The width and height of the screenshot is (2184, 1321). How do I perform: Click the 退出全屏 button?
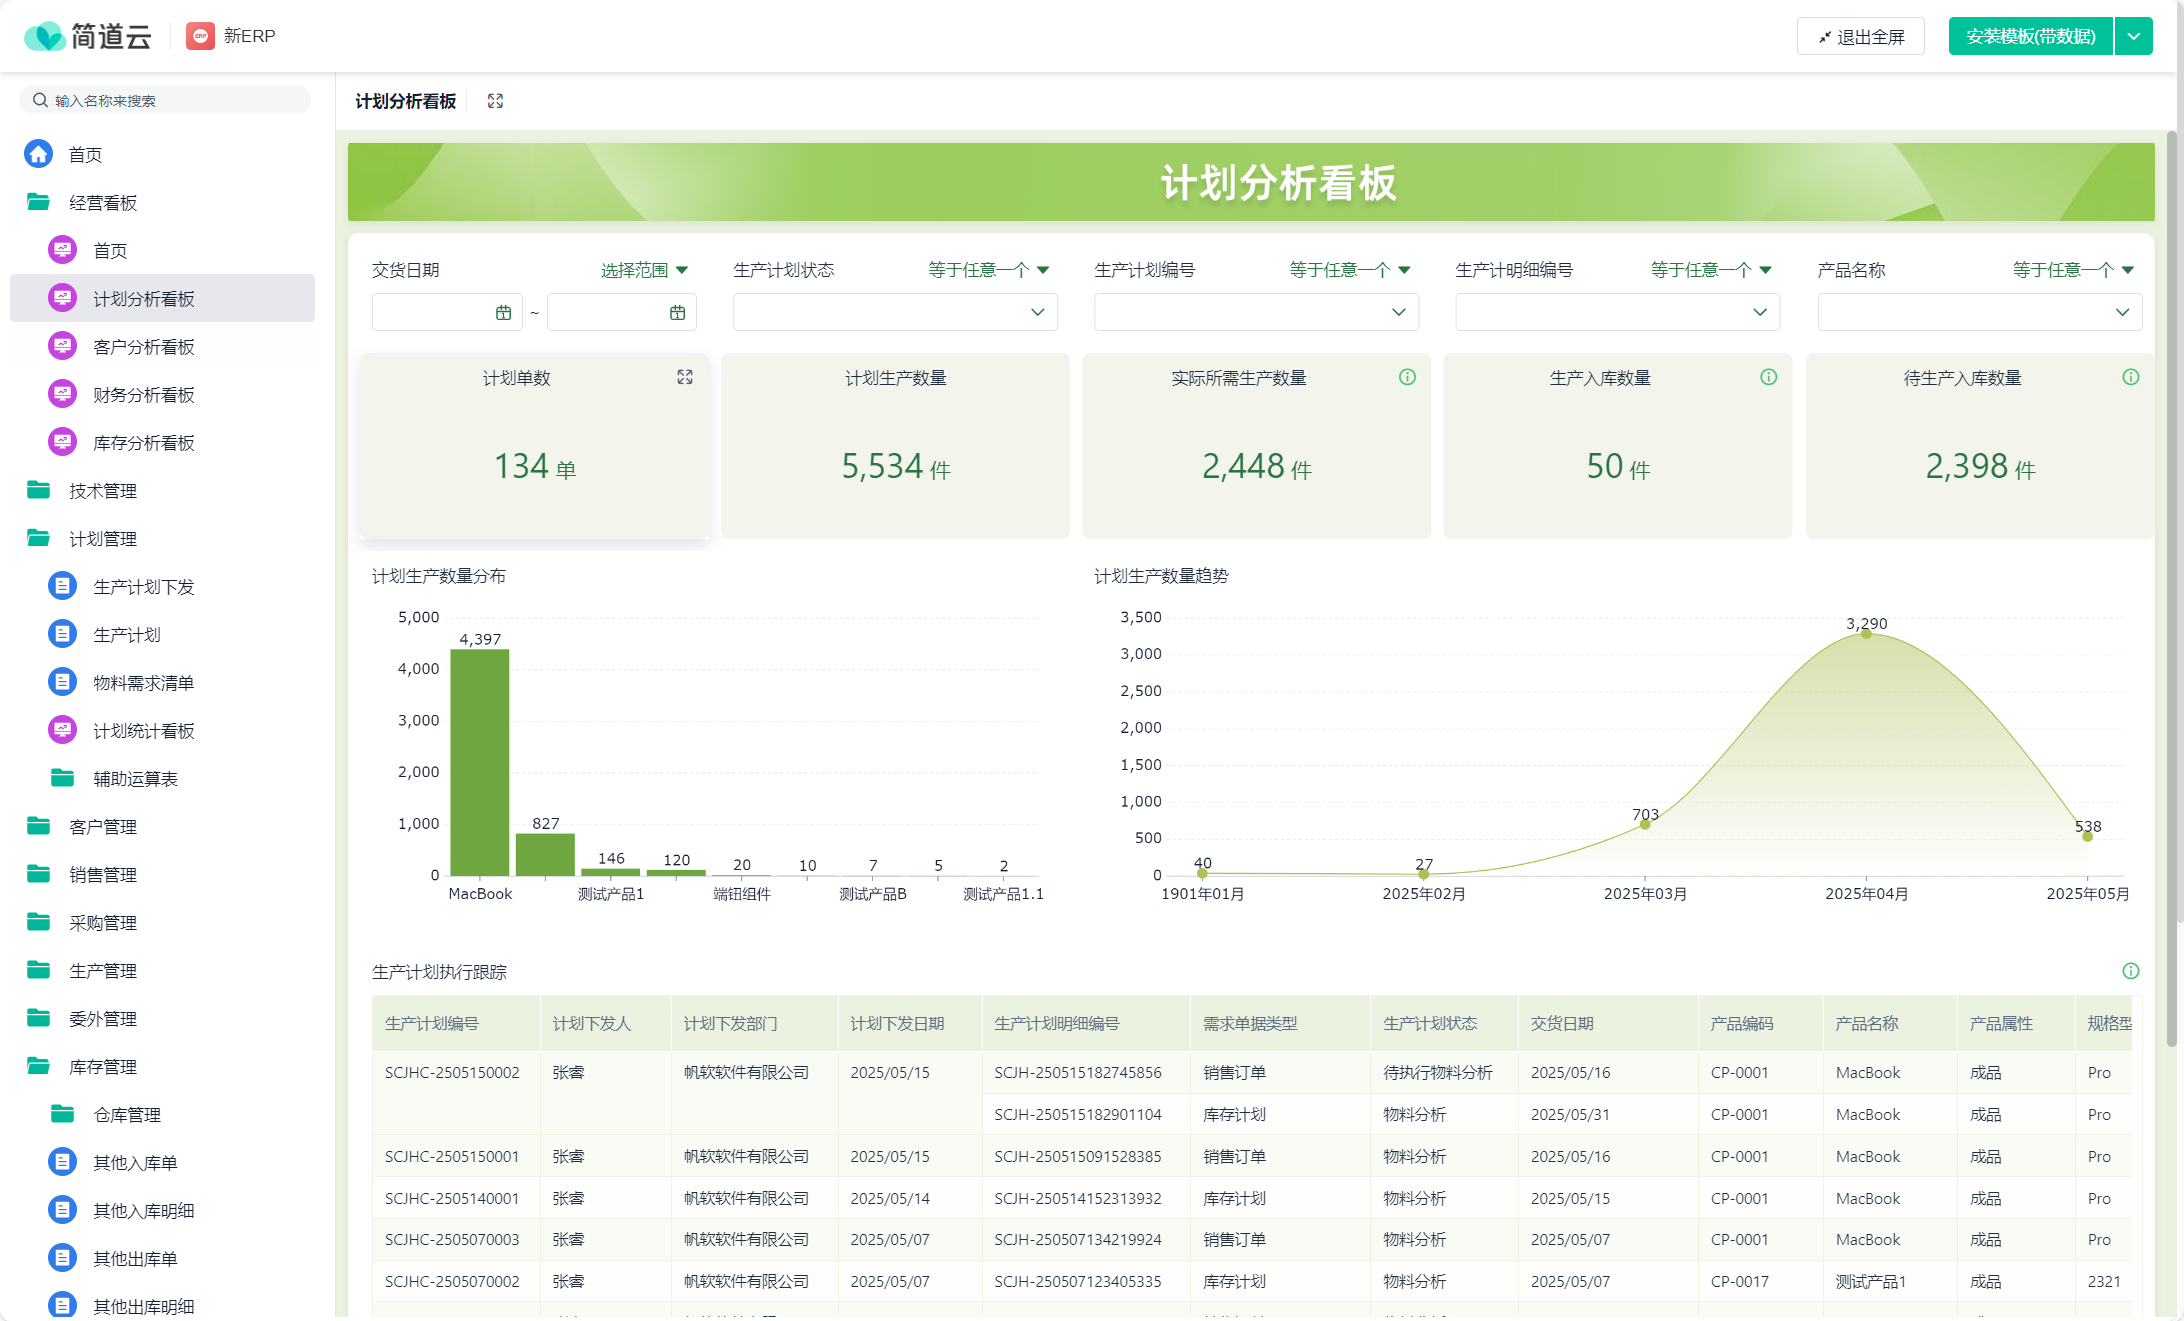pos(1860,35)
